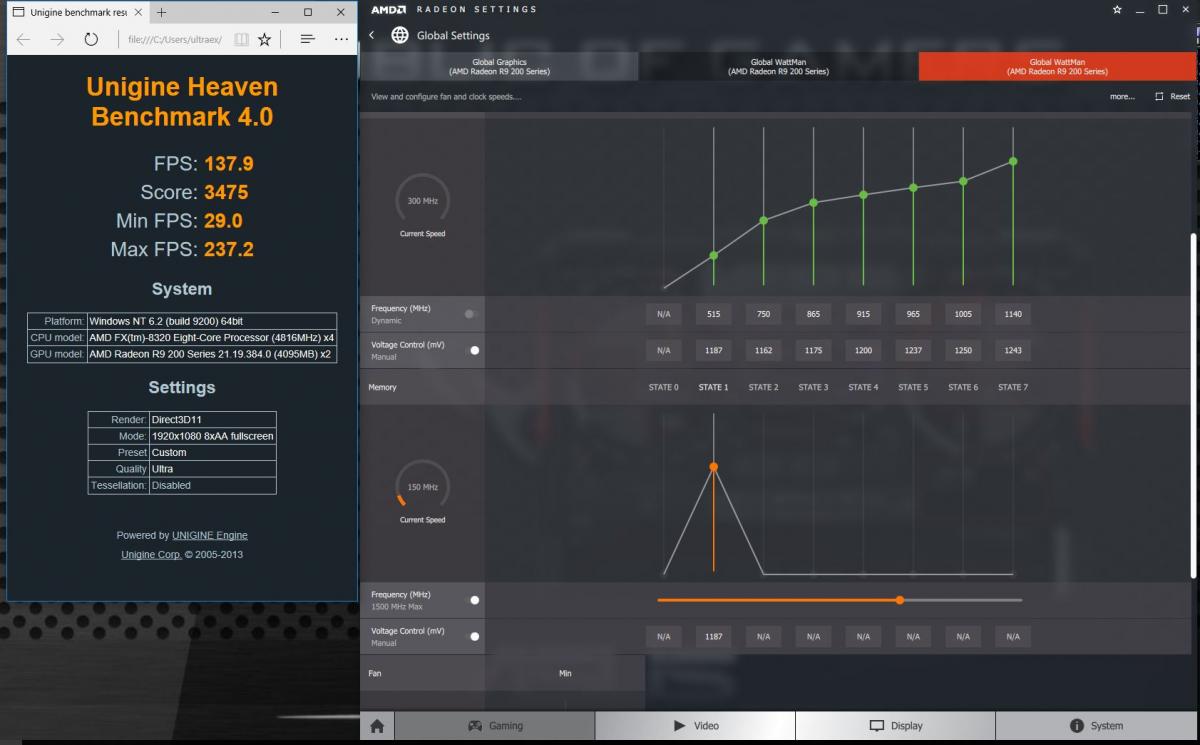Click the Tessellation Disabled cell
The height and width of the screenshot is (745, 1200).
[x=212, y=485]
